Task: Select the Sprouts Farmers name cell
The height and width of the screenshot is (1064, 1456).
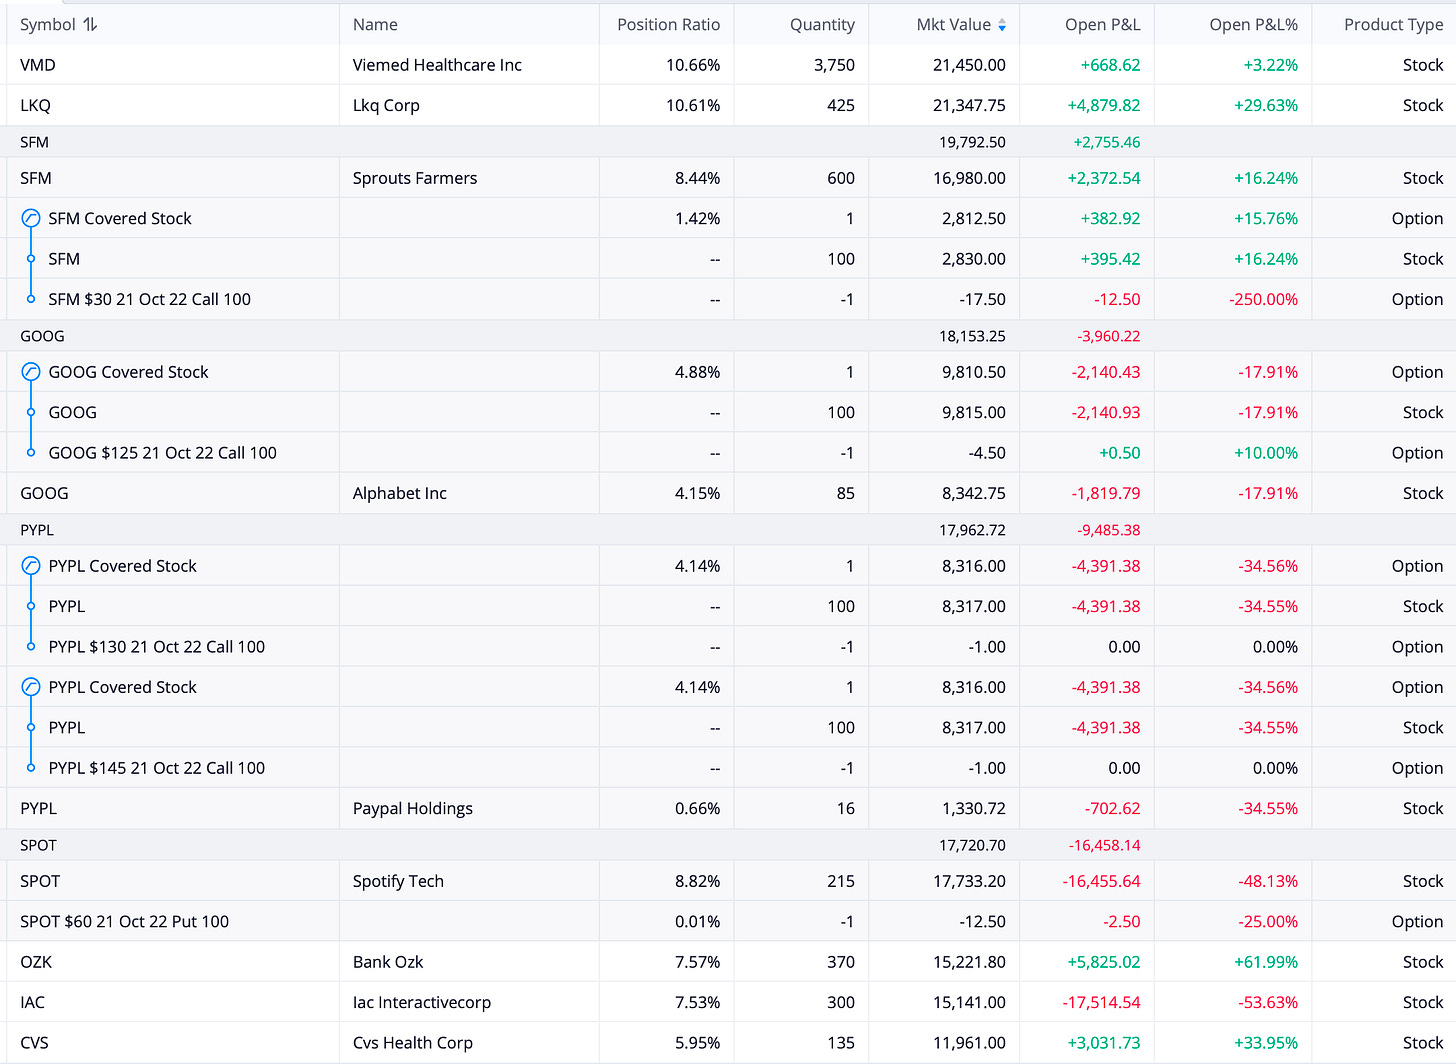Action: point(415,178)
